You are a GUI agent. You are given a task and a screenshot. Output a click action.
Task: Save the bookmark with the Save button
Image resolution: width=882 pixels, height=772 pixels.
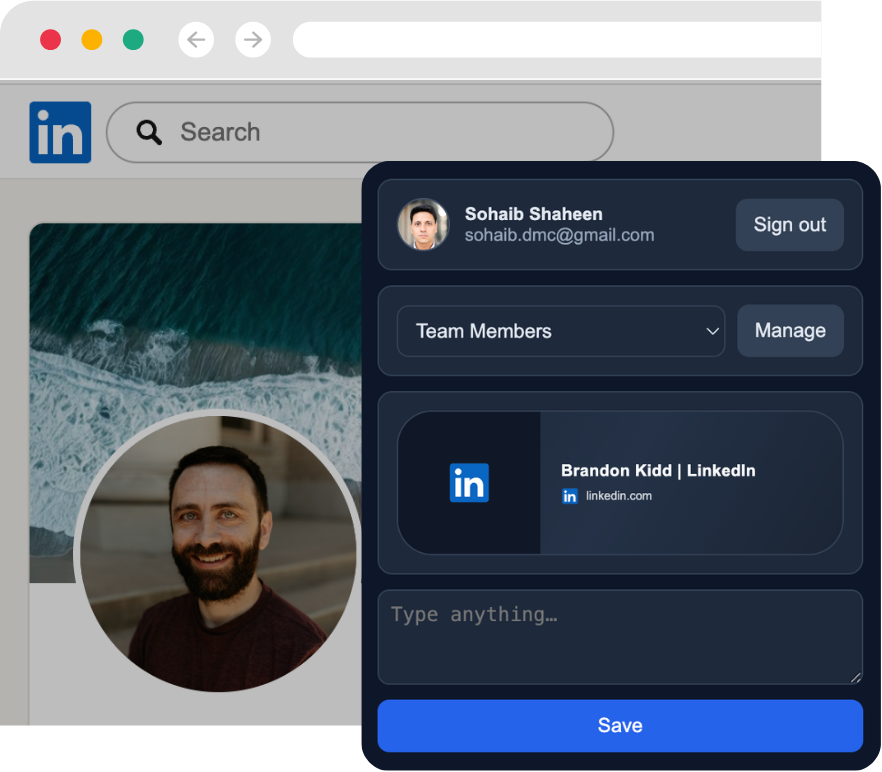pos(620,726)
